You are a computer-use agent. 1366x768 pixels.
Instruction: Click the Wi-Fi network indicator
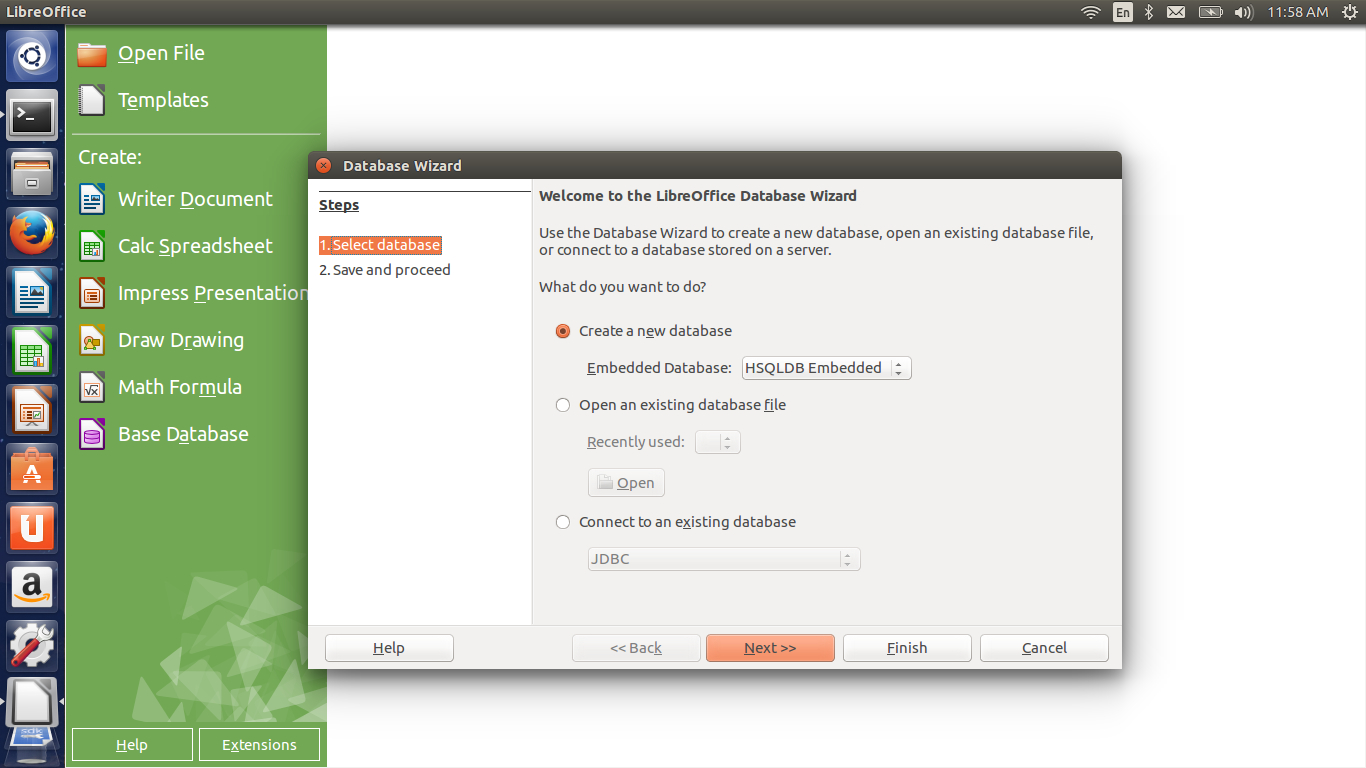point(1091,12)
